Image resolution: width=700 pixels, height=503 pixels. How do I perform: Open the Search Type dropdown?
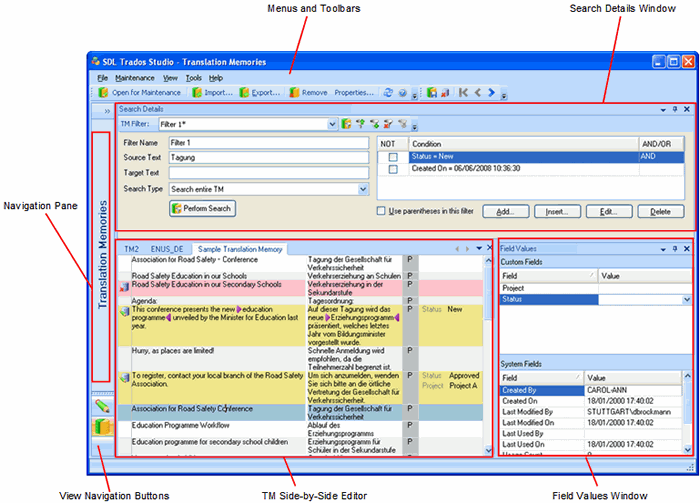(x=363, y=189)
